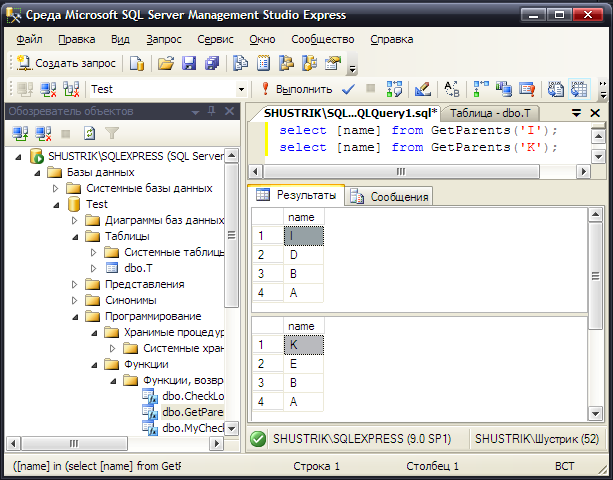Click the Summary page icon
This screenshot has height=480, width=613.
263,63
